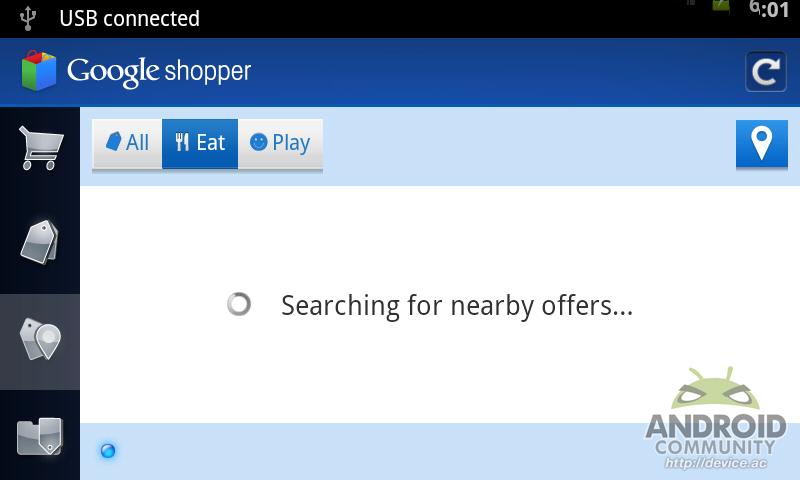Tap the clock in the status bar
800x480 pixels.
[x=768, y=10]
